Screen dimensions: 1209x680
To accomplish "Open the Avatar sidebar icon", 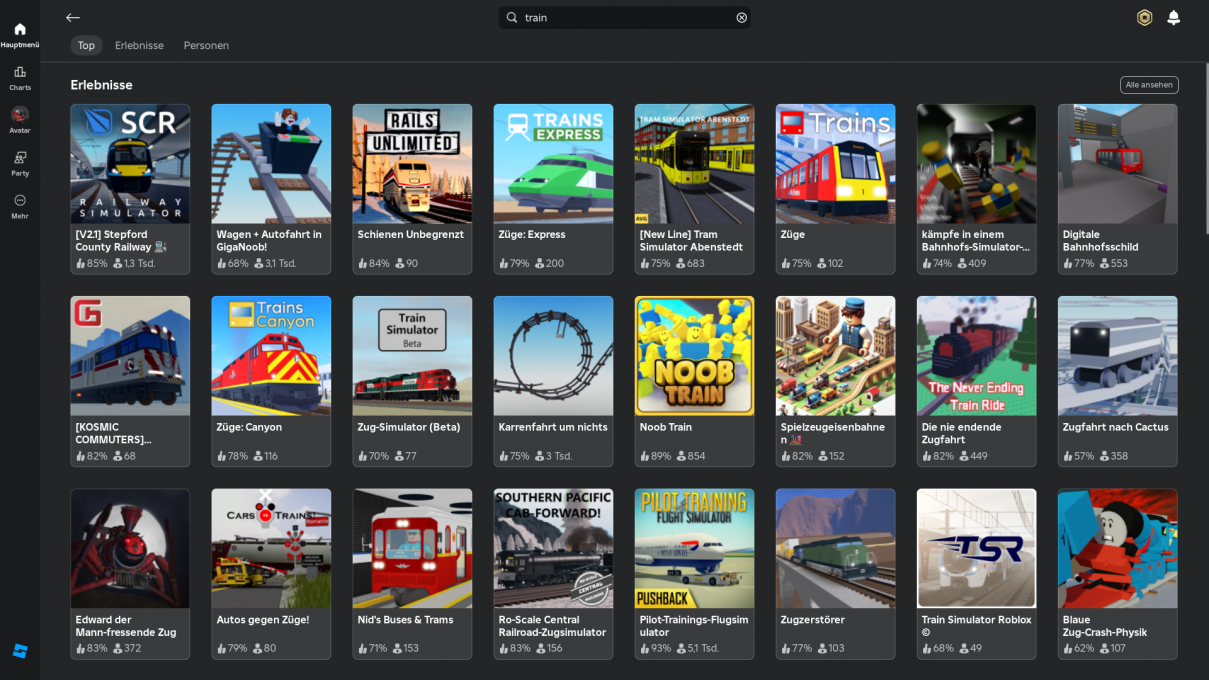I will click(20, 115).
